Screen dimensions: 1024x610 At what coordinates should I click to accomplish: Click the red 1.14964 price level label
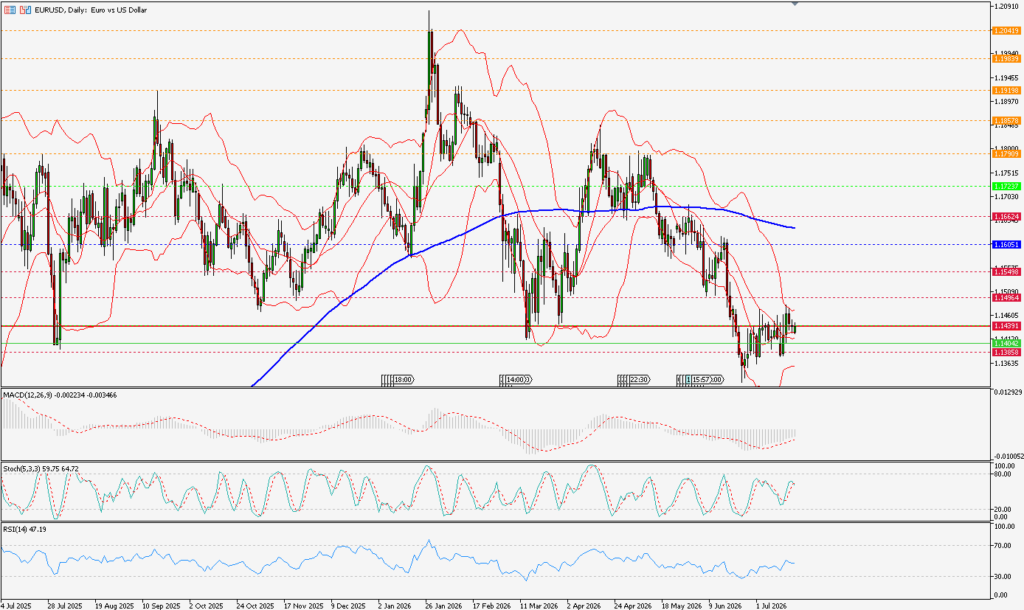[1006, 298]
